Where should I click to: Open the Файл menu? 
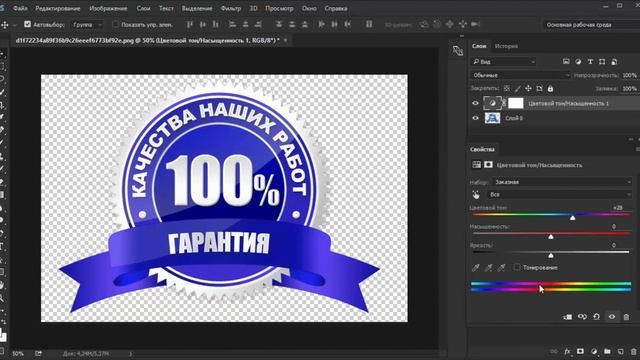[x=20, y=8]
